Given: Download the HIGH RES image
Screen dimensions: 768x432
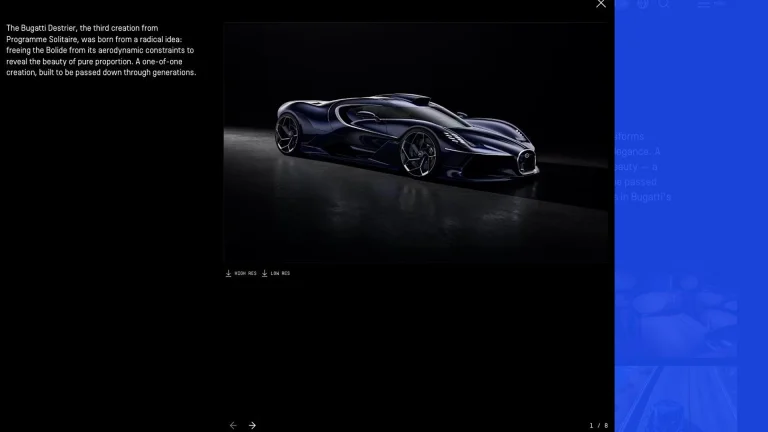Looking at the screenshot, I should coord(241,273).
